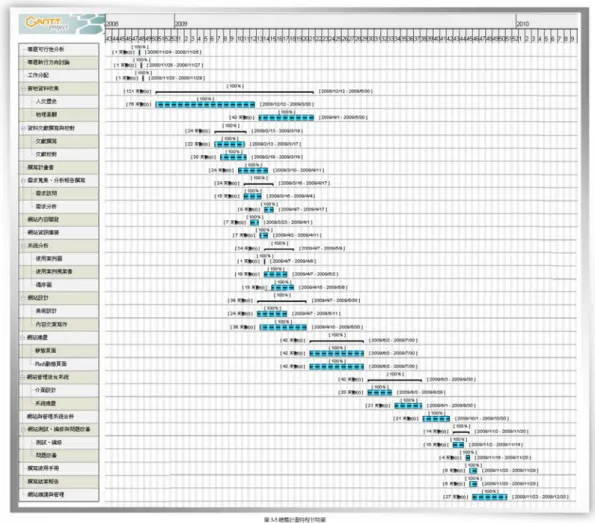595x523 pixels.
Task: Collapse the task group above 人文歷史
Action: (x=23, y=88)
